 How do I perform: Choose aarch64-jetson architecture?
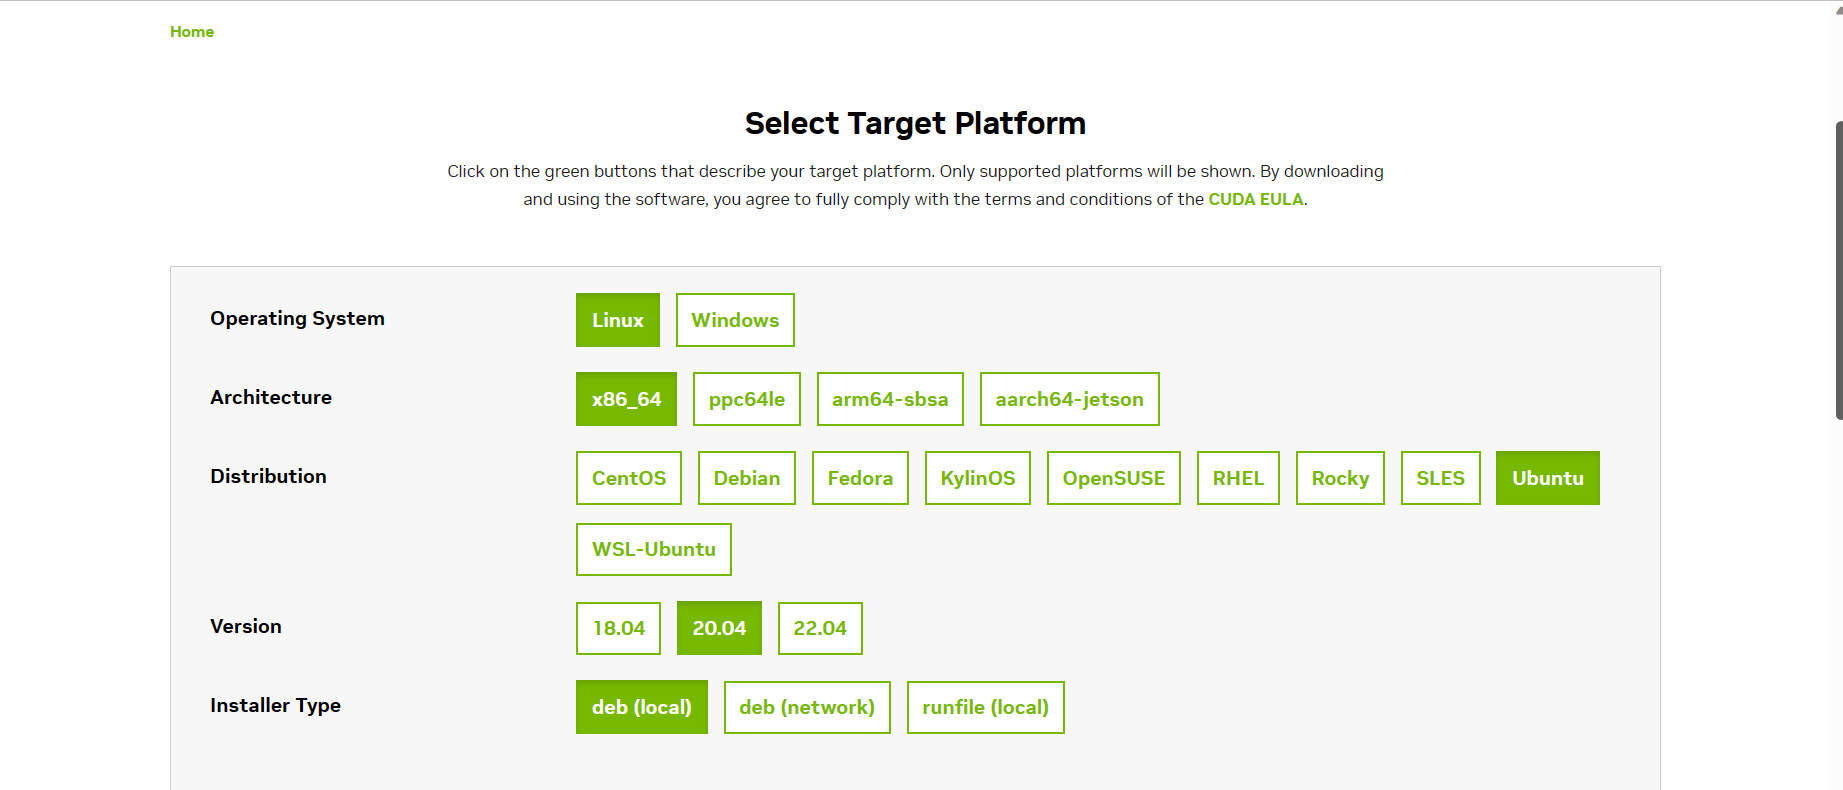tap(1069, 399)
